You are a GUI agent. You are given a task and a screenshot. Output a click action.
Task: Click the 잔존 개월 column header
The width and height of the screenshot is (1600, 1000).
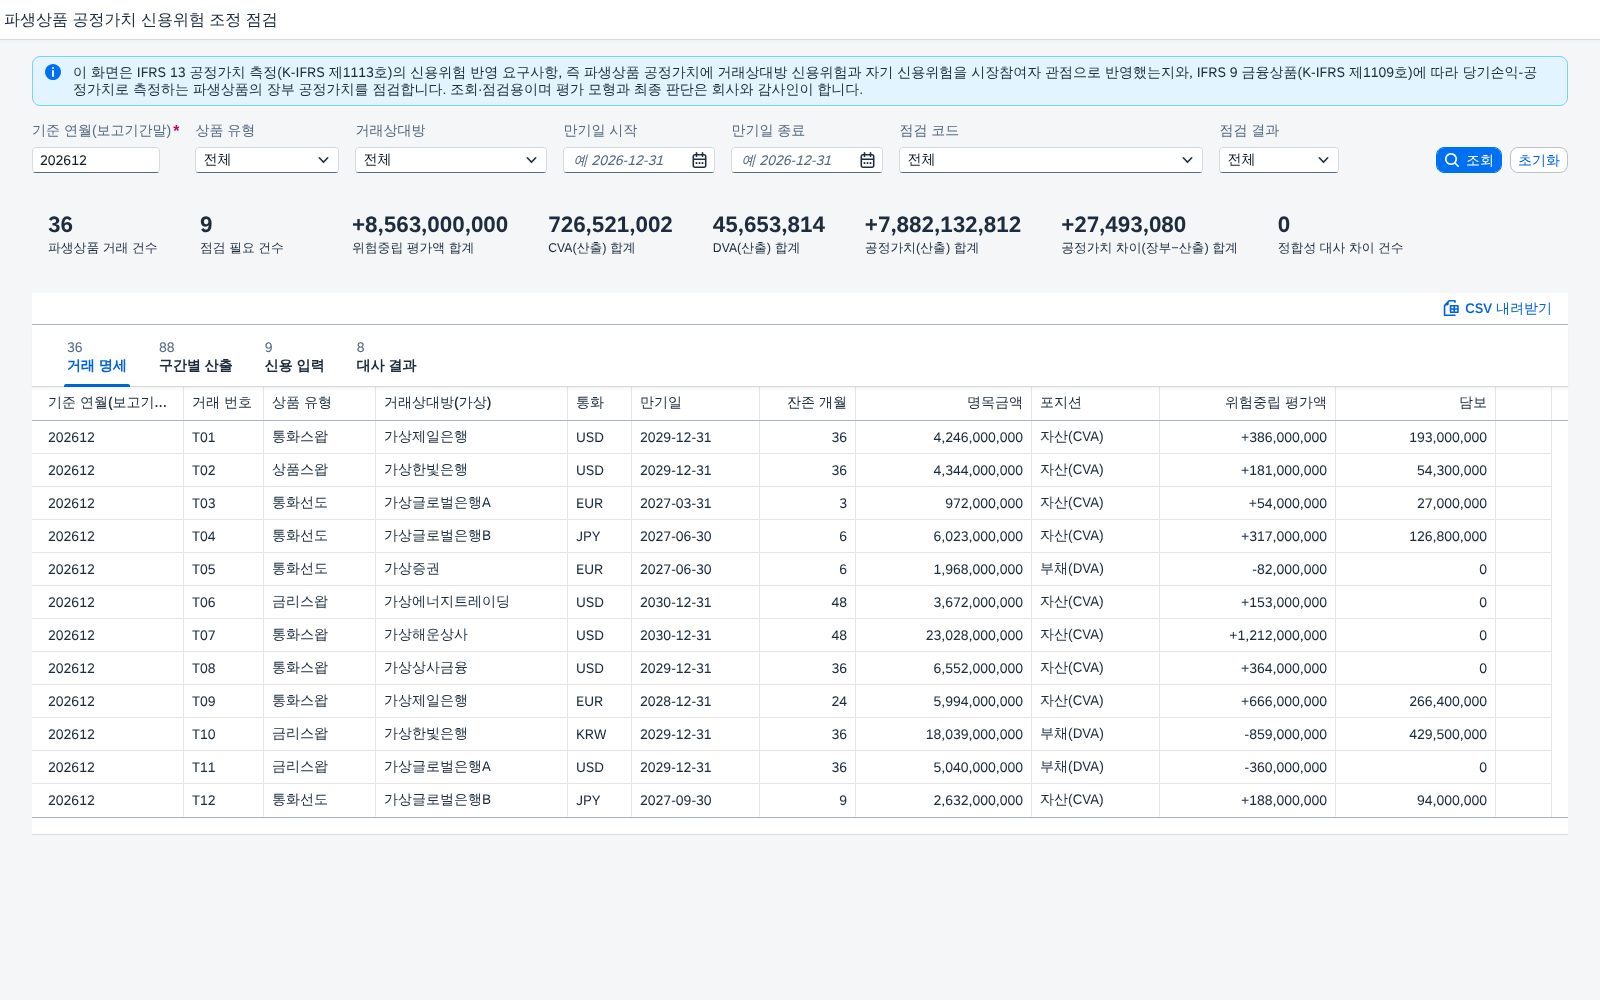point(807,403)
